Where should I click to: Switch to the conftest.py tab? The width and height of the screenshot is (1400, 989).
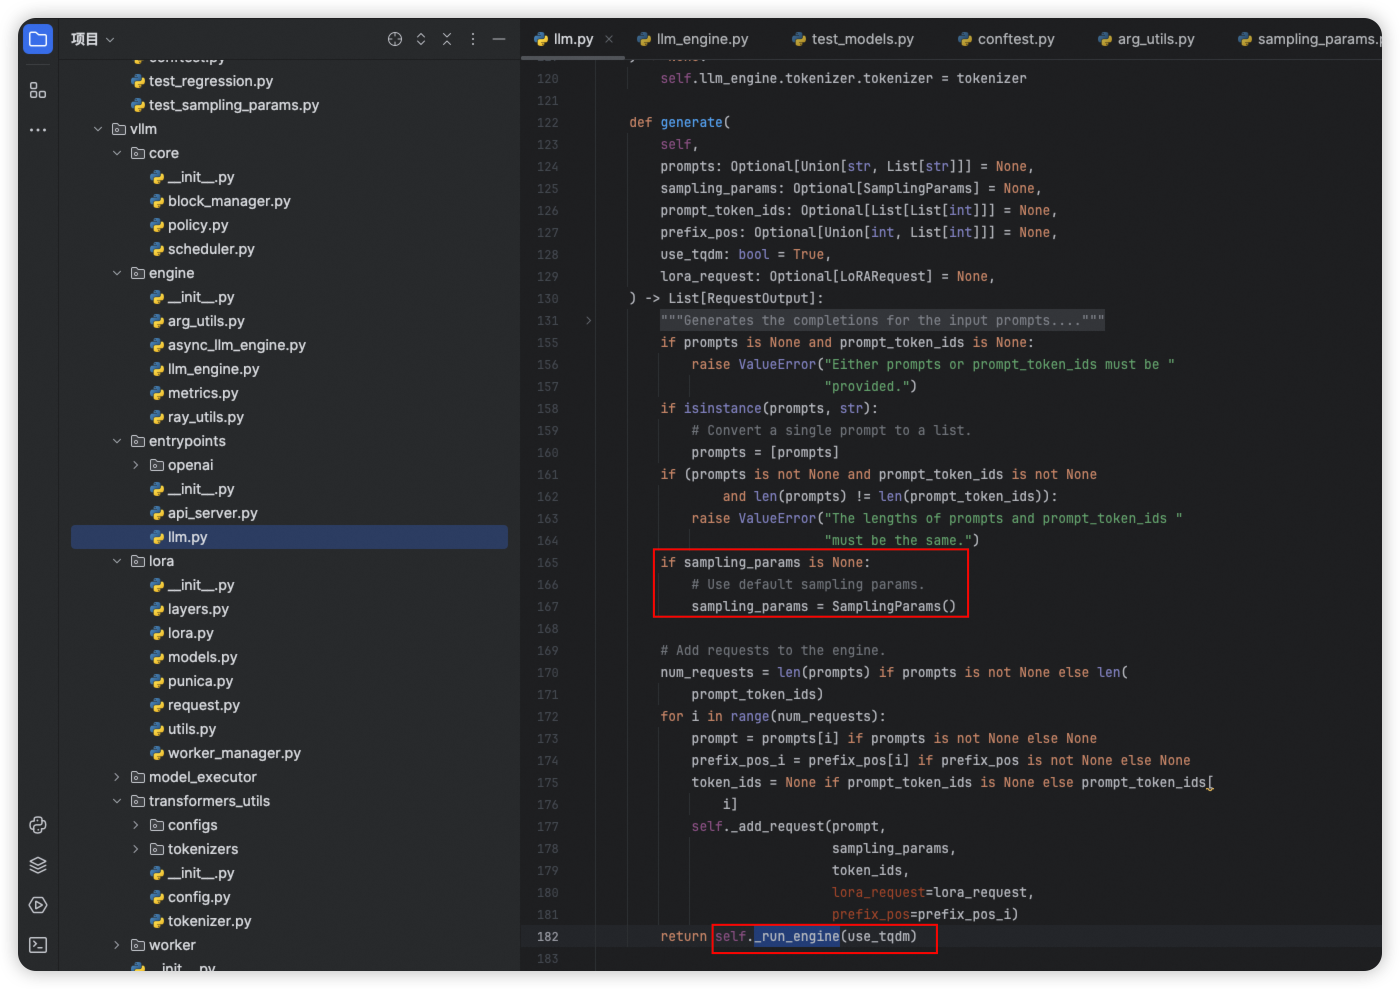[x=1015, y=39]
